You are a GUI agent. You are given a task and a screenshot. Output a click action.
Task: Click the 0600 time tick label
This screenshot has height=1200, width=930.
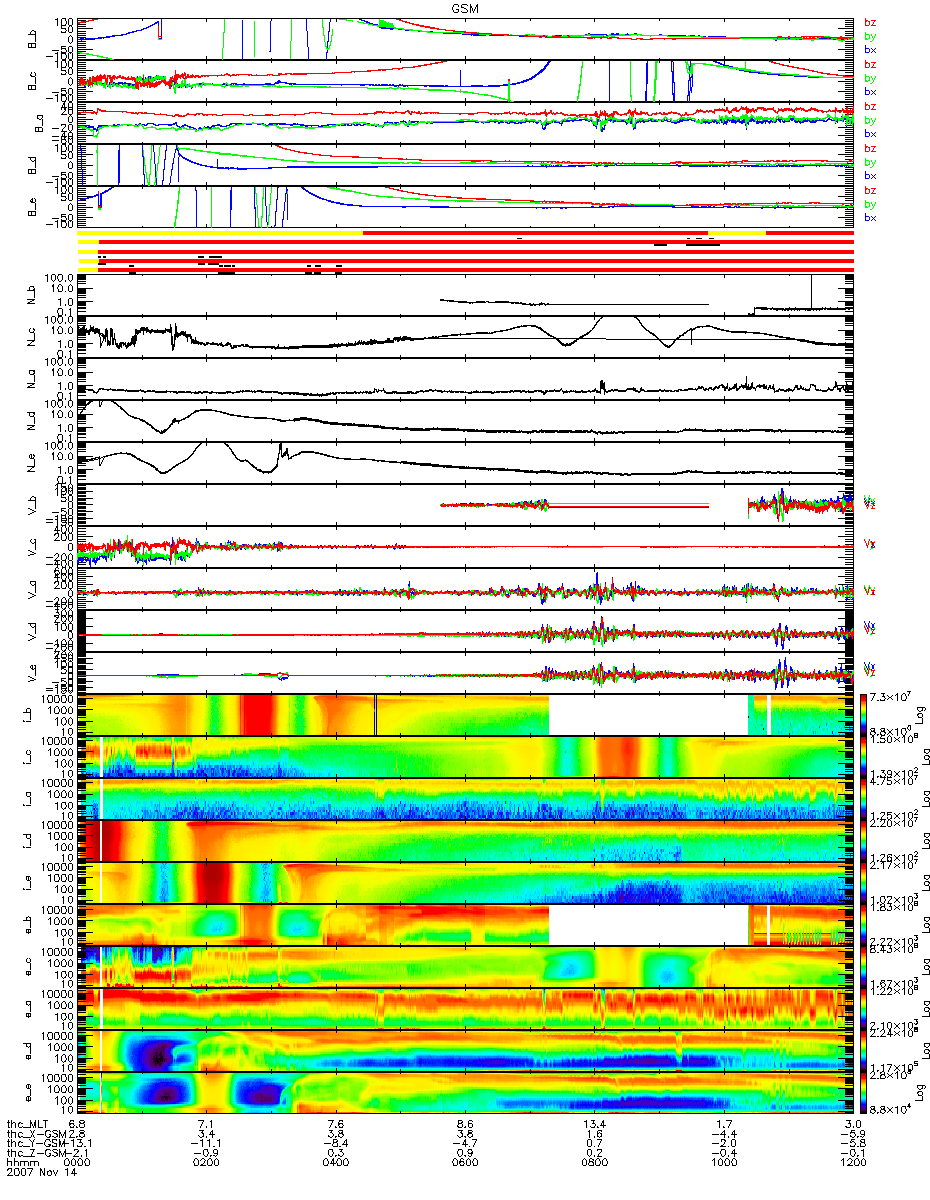(466, 1163)
